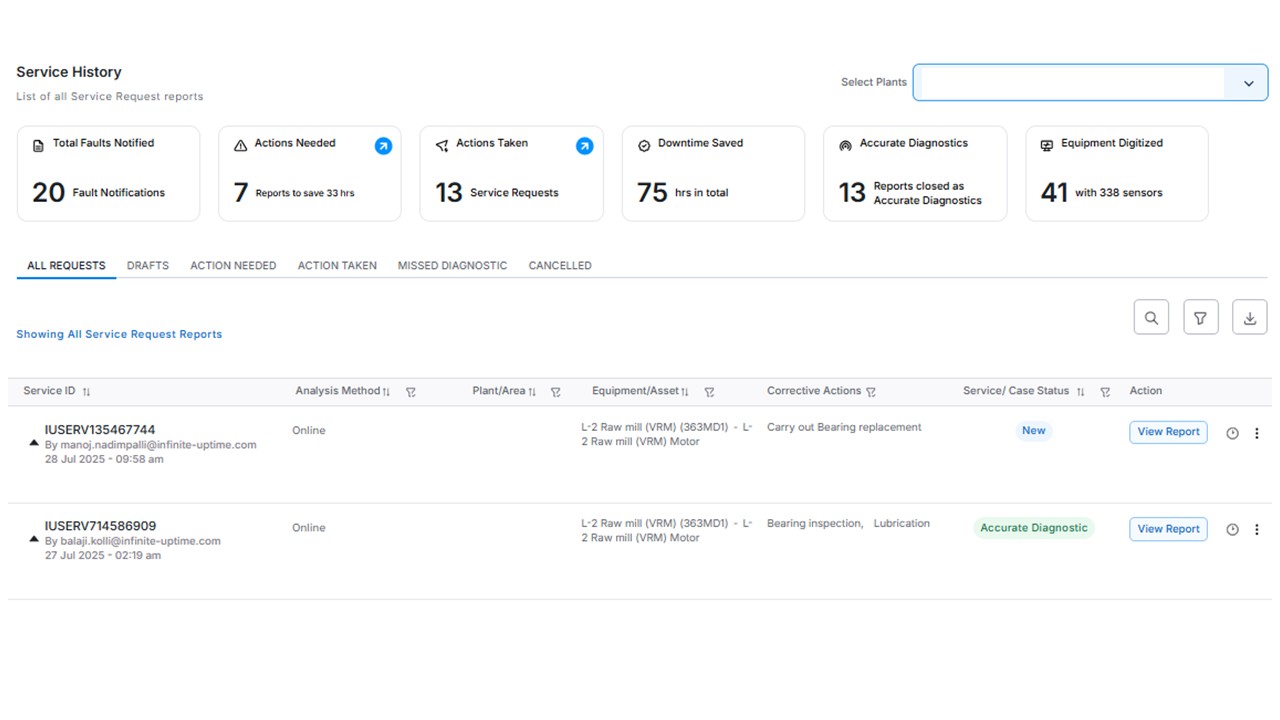1280x720 pixels.
Task: Open the three-dot menu for IUSERV714586909
Action: coord(1257,530)
